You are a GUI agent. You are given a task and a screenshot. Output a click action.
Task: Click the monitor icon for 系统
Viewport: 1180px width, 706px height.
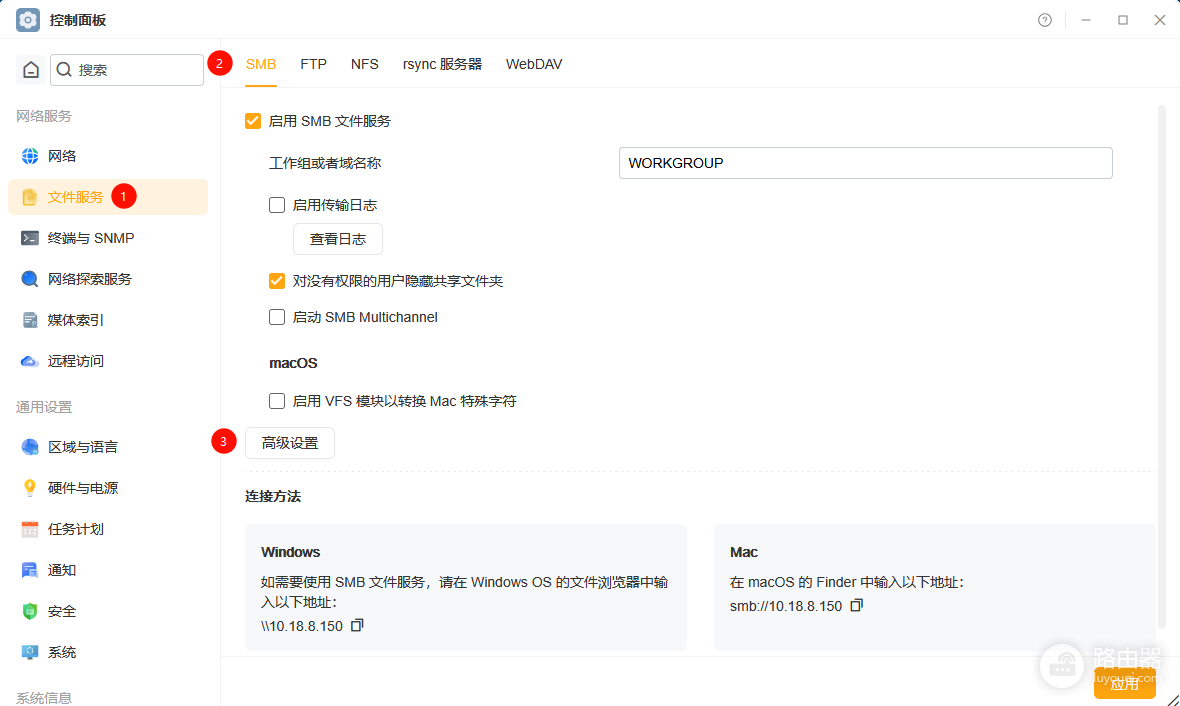pos(29,652)
